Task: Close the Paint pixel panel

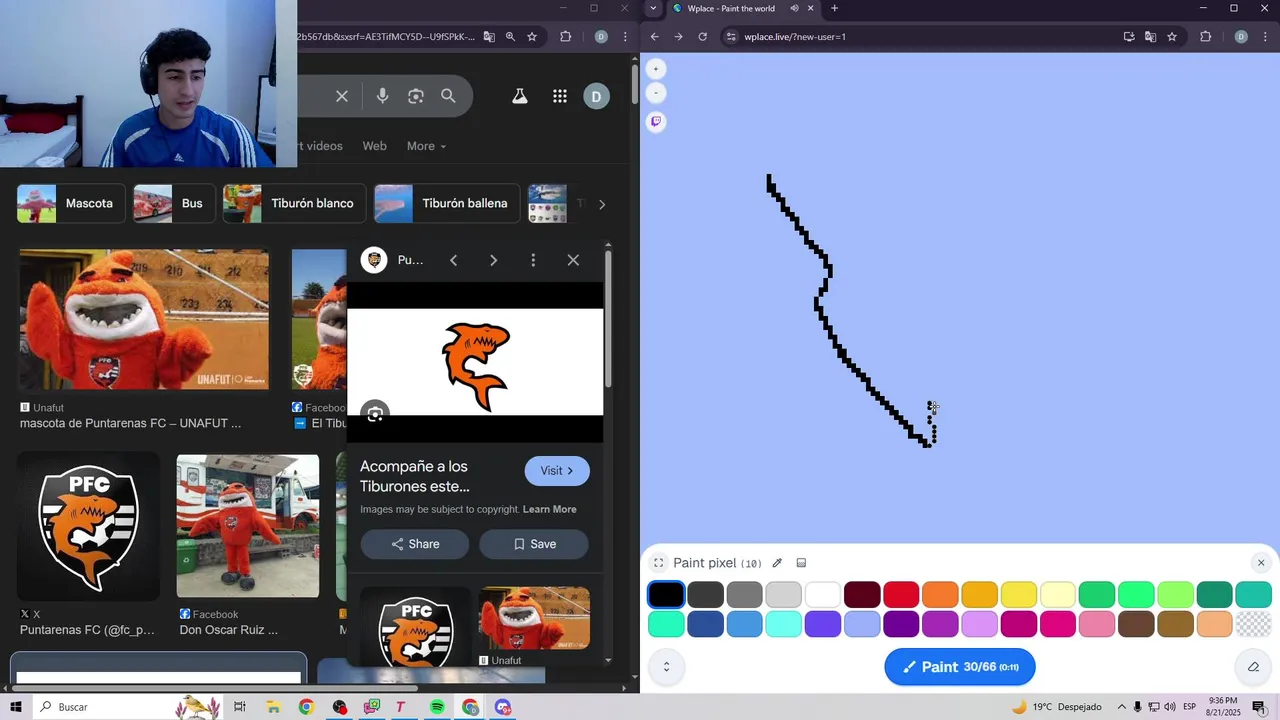Action: [x=1261, y=563]
